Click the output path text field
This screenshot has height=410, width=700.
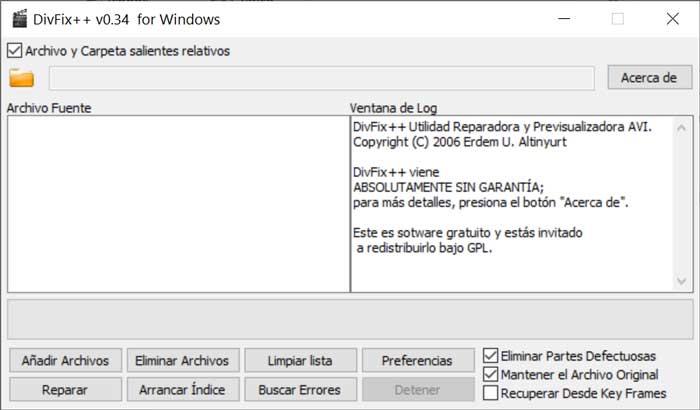[x=321, y=78]
